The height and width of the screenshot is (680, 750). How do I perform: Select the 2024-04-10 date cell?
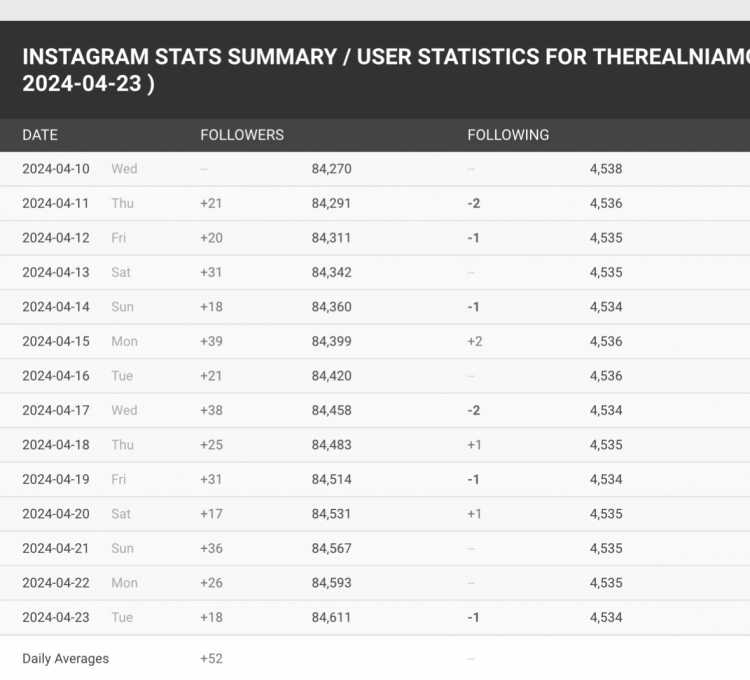[x=56, y=169]
